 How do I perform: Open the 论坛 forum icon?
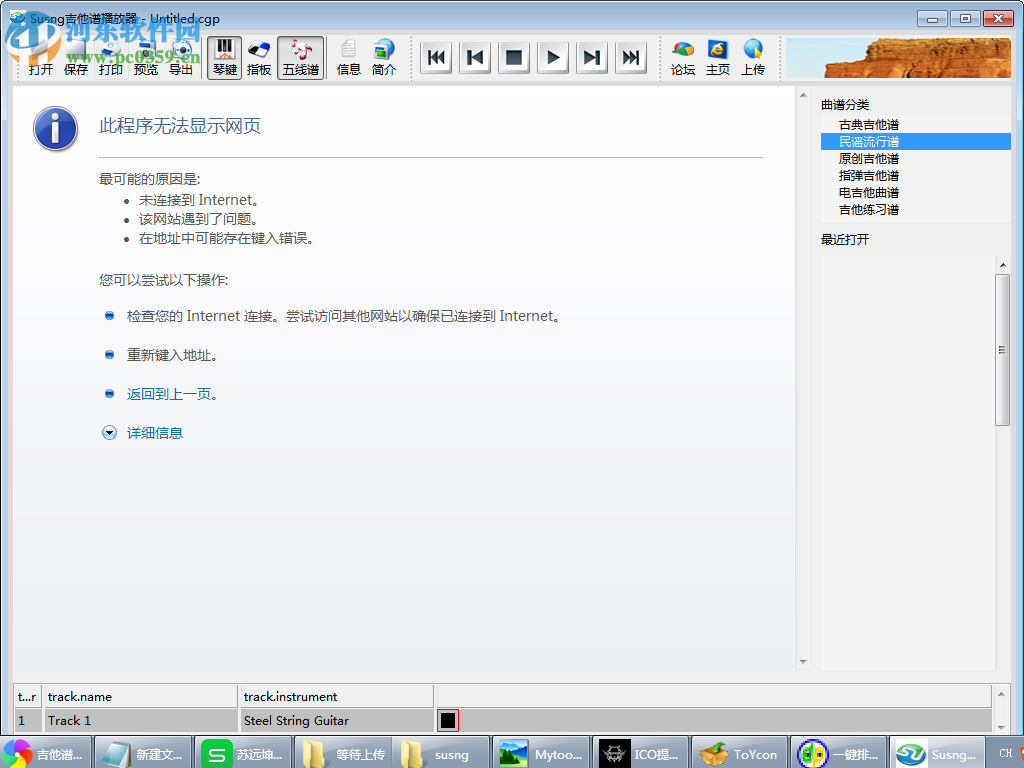coord(682,57)
